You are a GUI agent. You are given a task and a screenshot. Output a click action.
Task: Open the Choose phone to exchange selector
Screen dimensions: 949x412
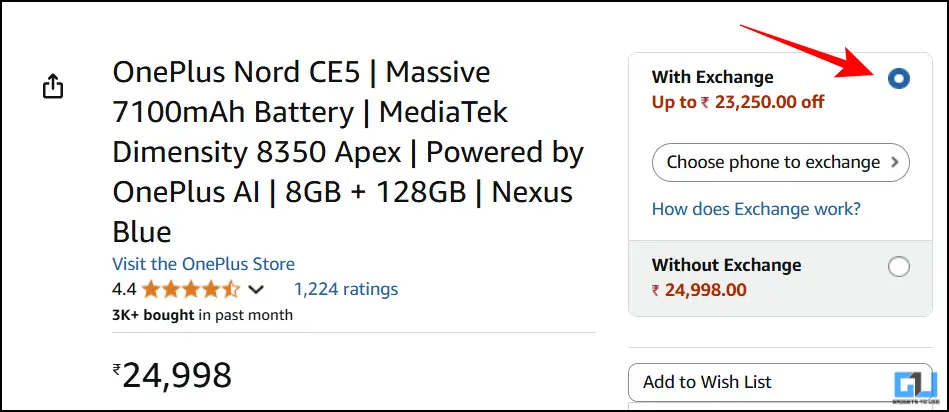pyautogui.click(x=780, y=162)
